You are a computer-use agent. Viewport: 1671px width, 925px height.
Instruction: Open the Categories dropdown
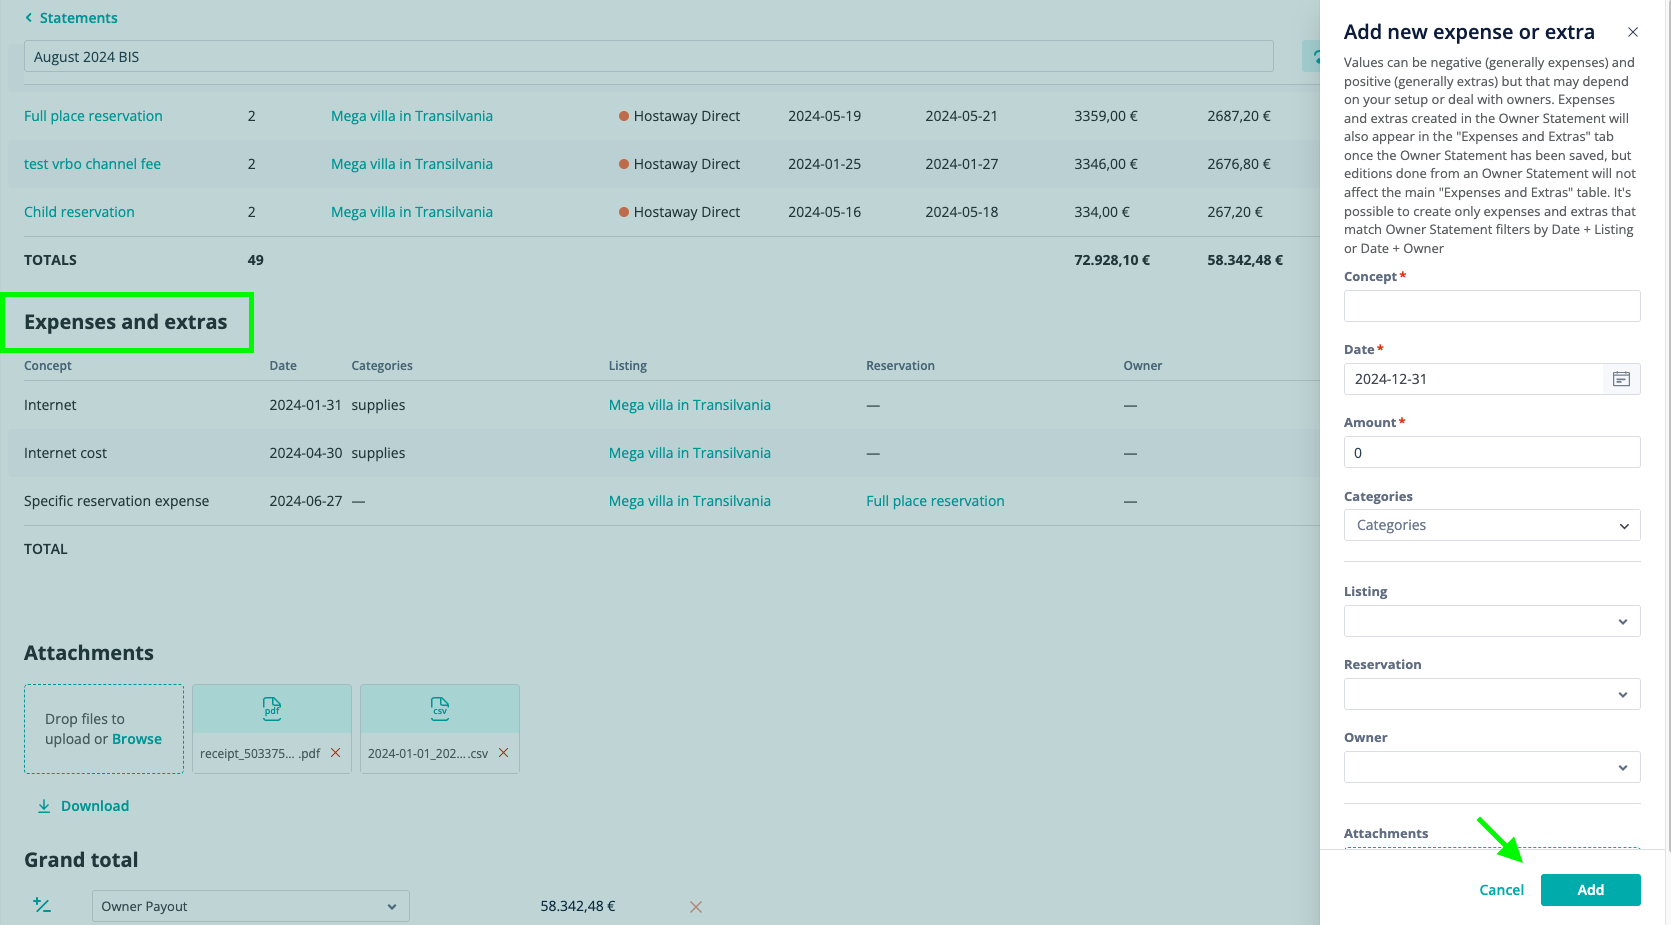click(x=1491, y=525)
